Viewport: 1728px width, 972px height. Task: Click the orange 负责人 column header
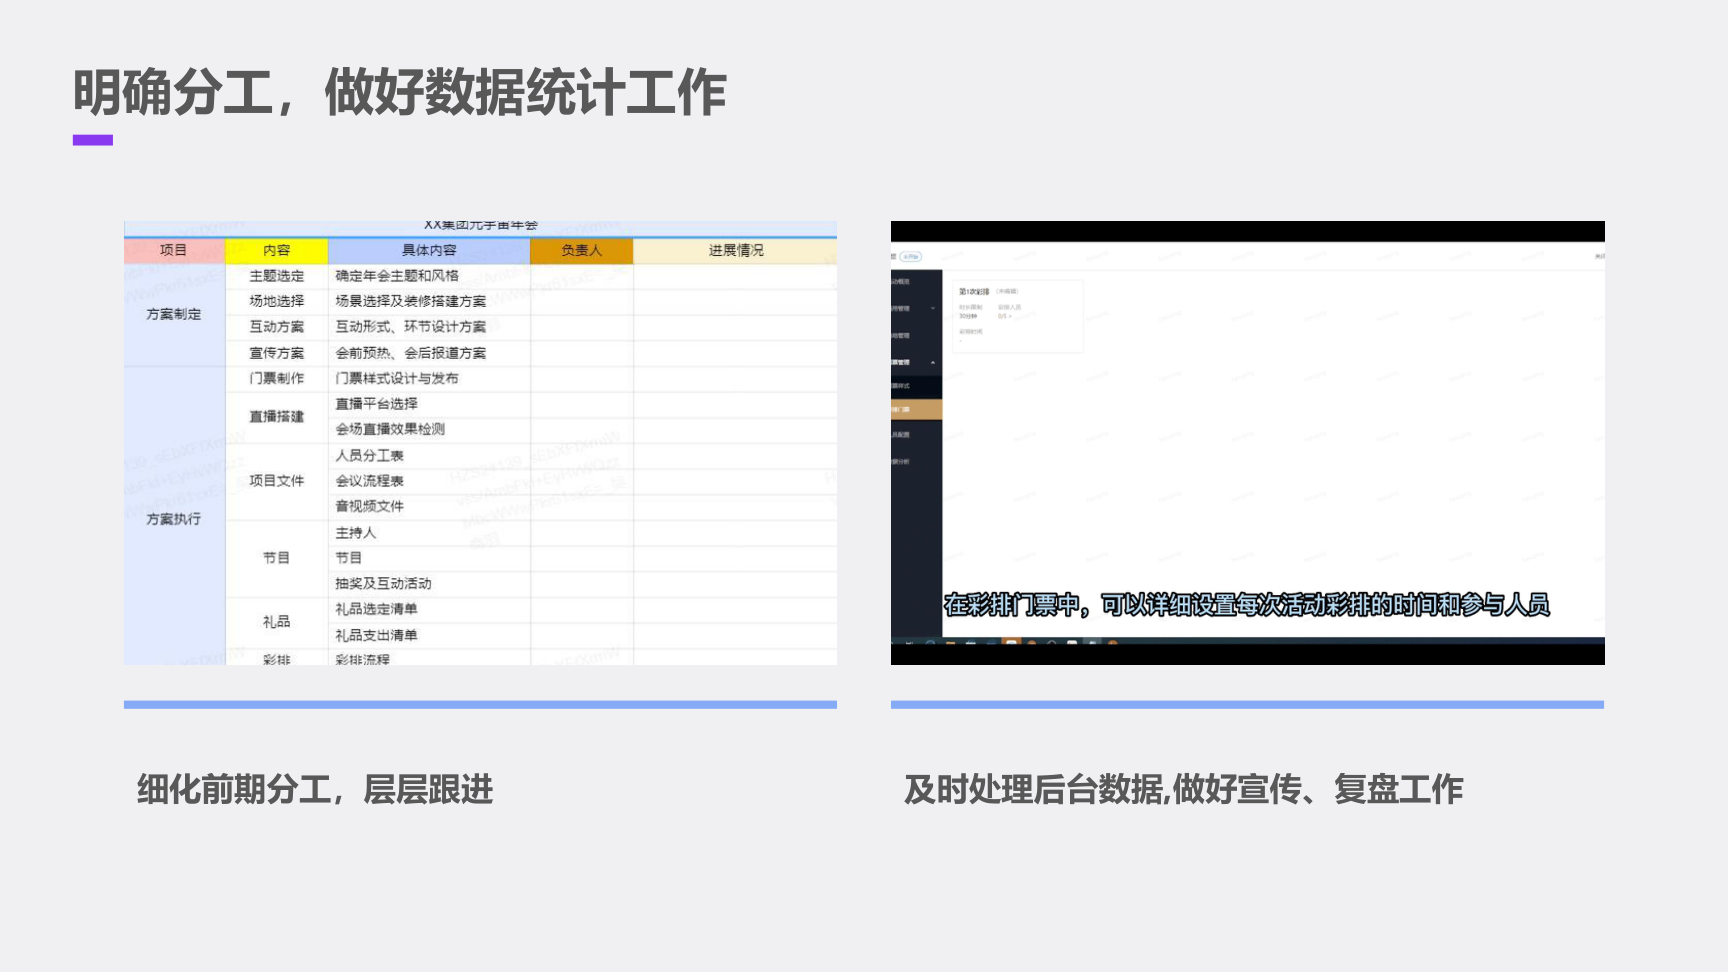tap(581, 250)
